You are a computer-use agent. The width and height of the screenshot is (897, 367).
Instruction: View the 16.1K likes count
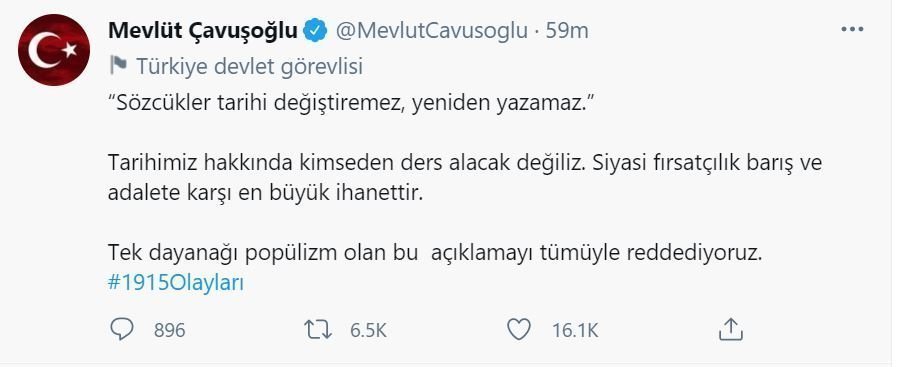[575, 330]
